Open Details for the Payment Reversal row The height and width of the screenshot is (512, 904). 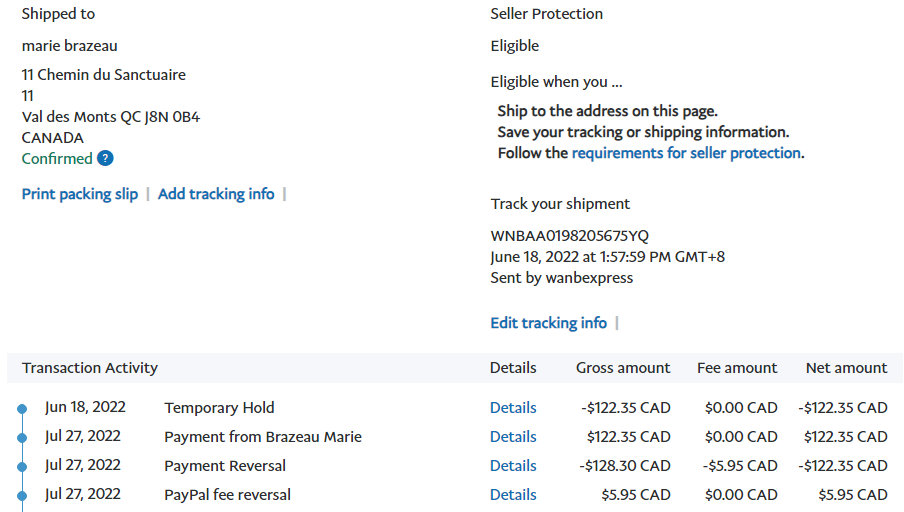coord(513,466)
